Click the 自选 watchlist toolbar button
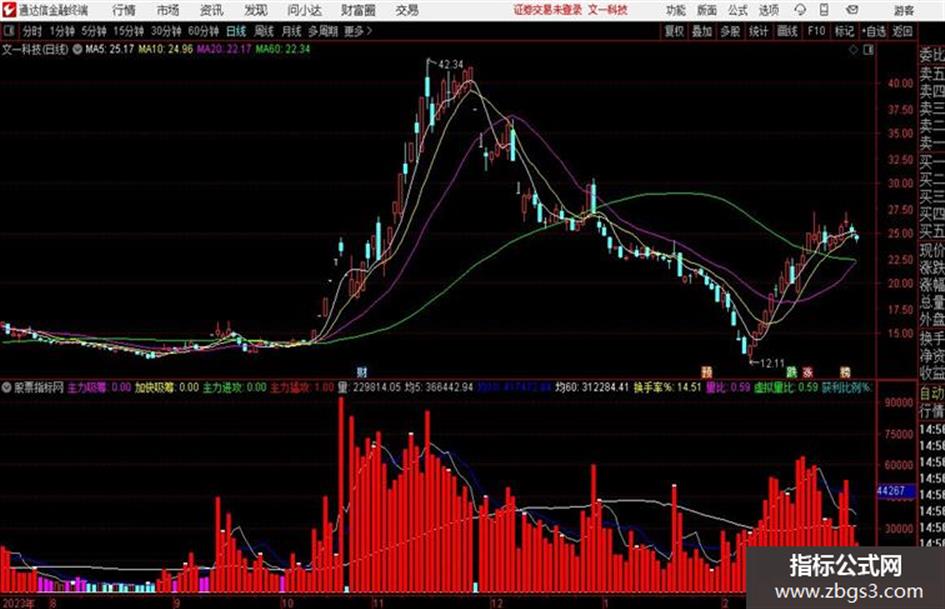The height and width of the screenshot is (609, 945). tap(873, 31)
